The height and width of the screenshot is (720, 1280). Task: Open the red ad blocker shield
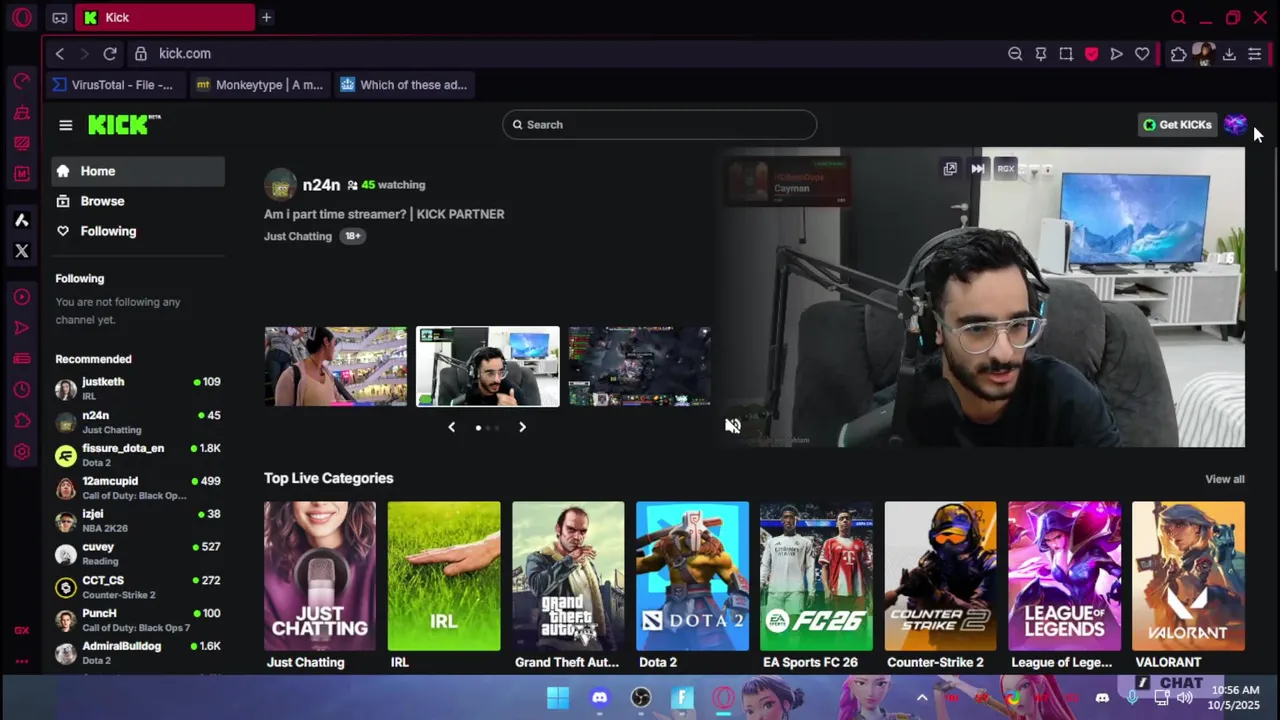(1091, 54)
